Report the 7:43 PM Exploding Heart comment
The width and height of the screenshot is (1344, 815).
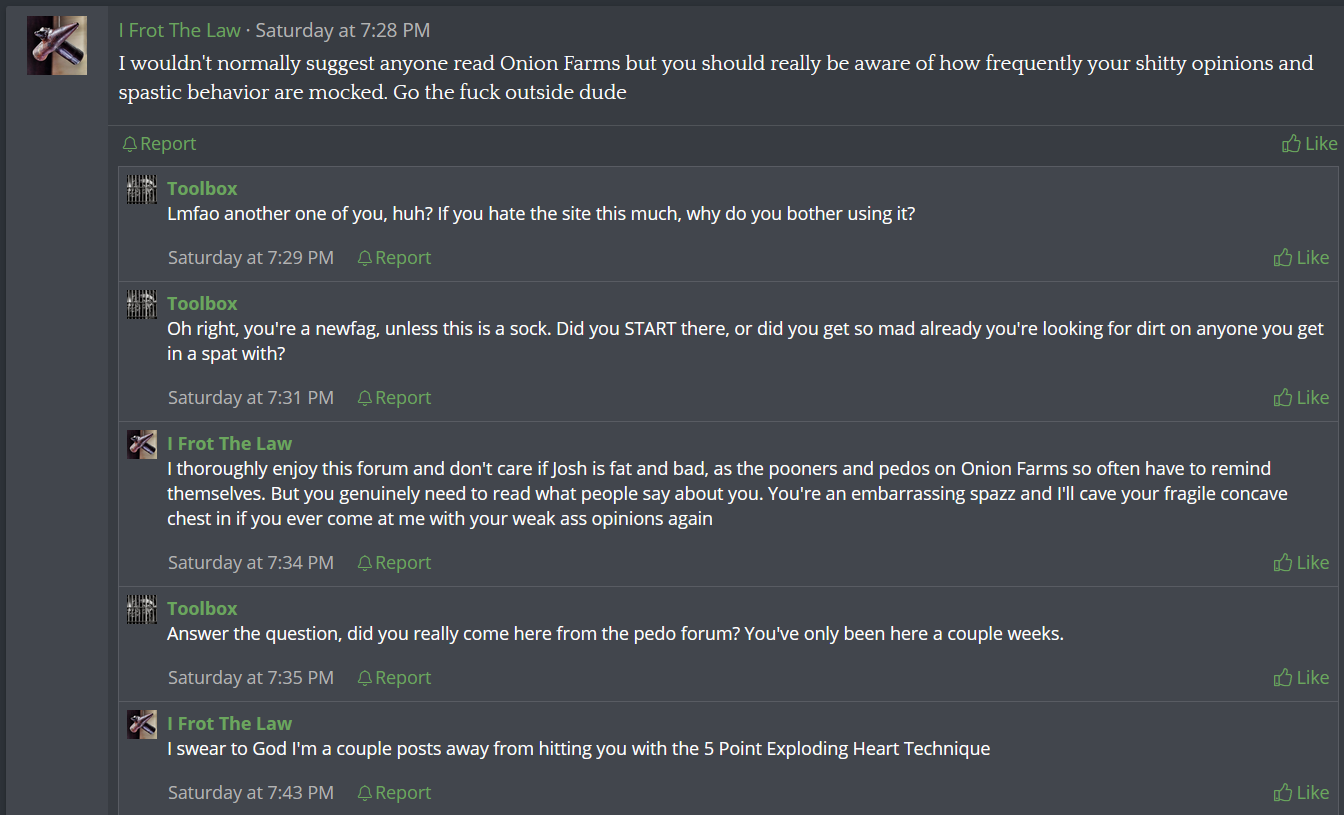(394, 793)
